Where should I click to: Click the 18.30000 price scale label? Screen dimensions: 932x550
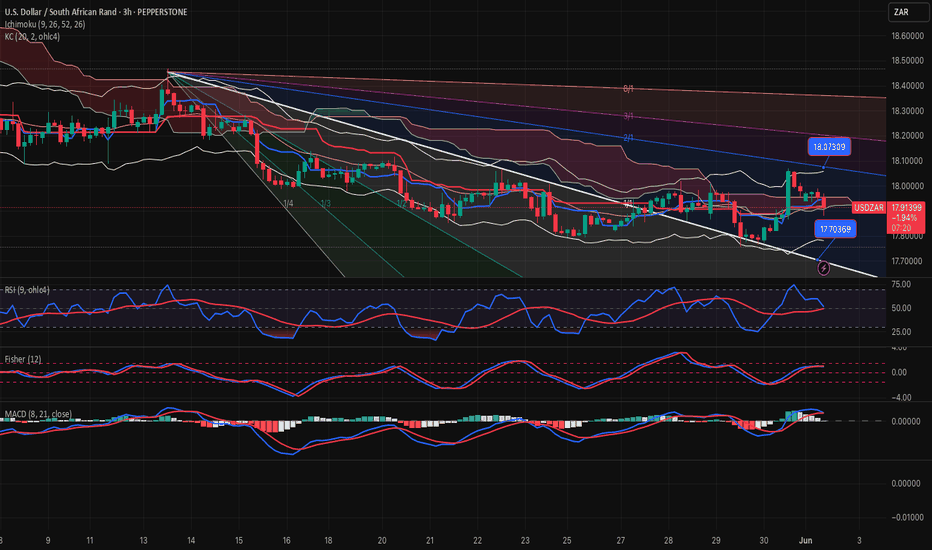coord(907,111)
